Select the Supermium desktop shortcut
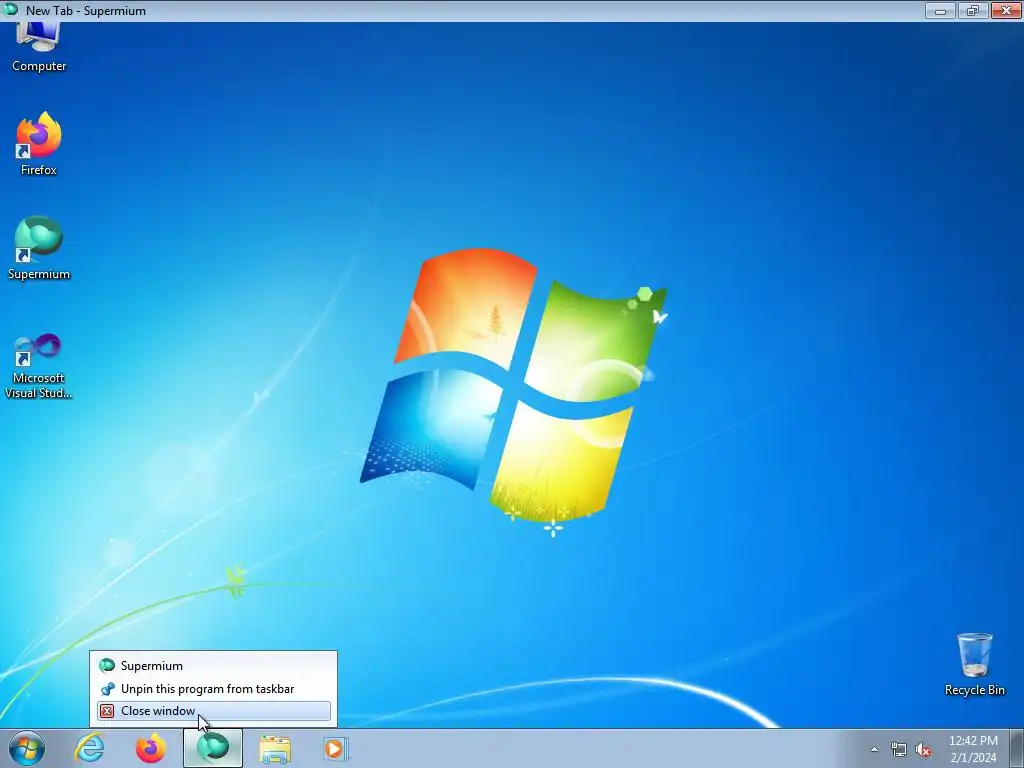 [39, 248]
